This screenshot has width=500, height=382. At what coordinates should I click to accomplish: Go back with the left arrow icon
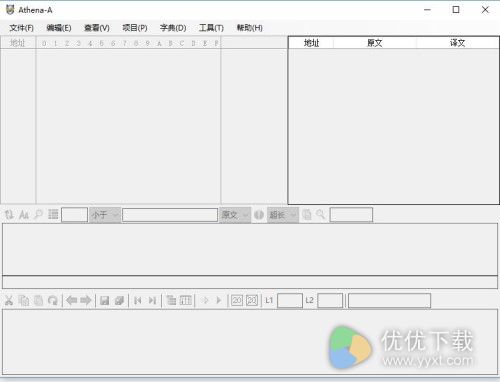coord(72,301)
